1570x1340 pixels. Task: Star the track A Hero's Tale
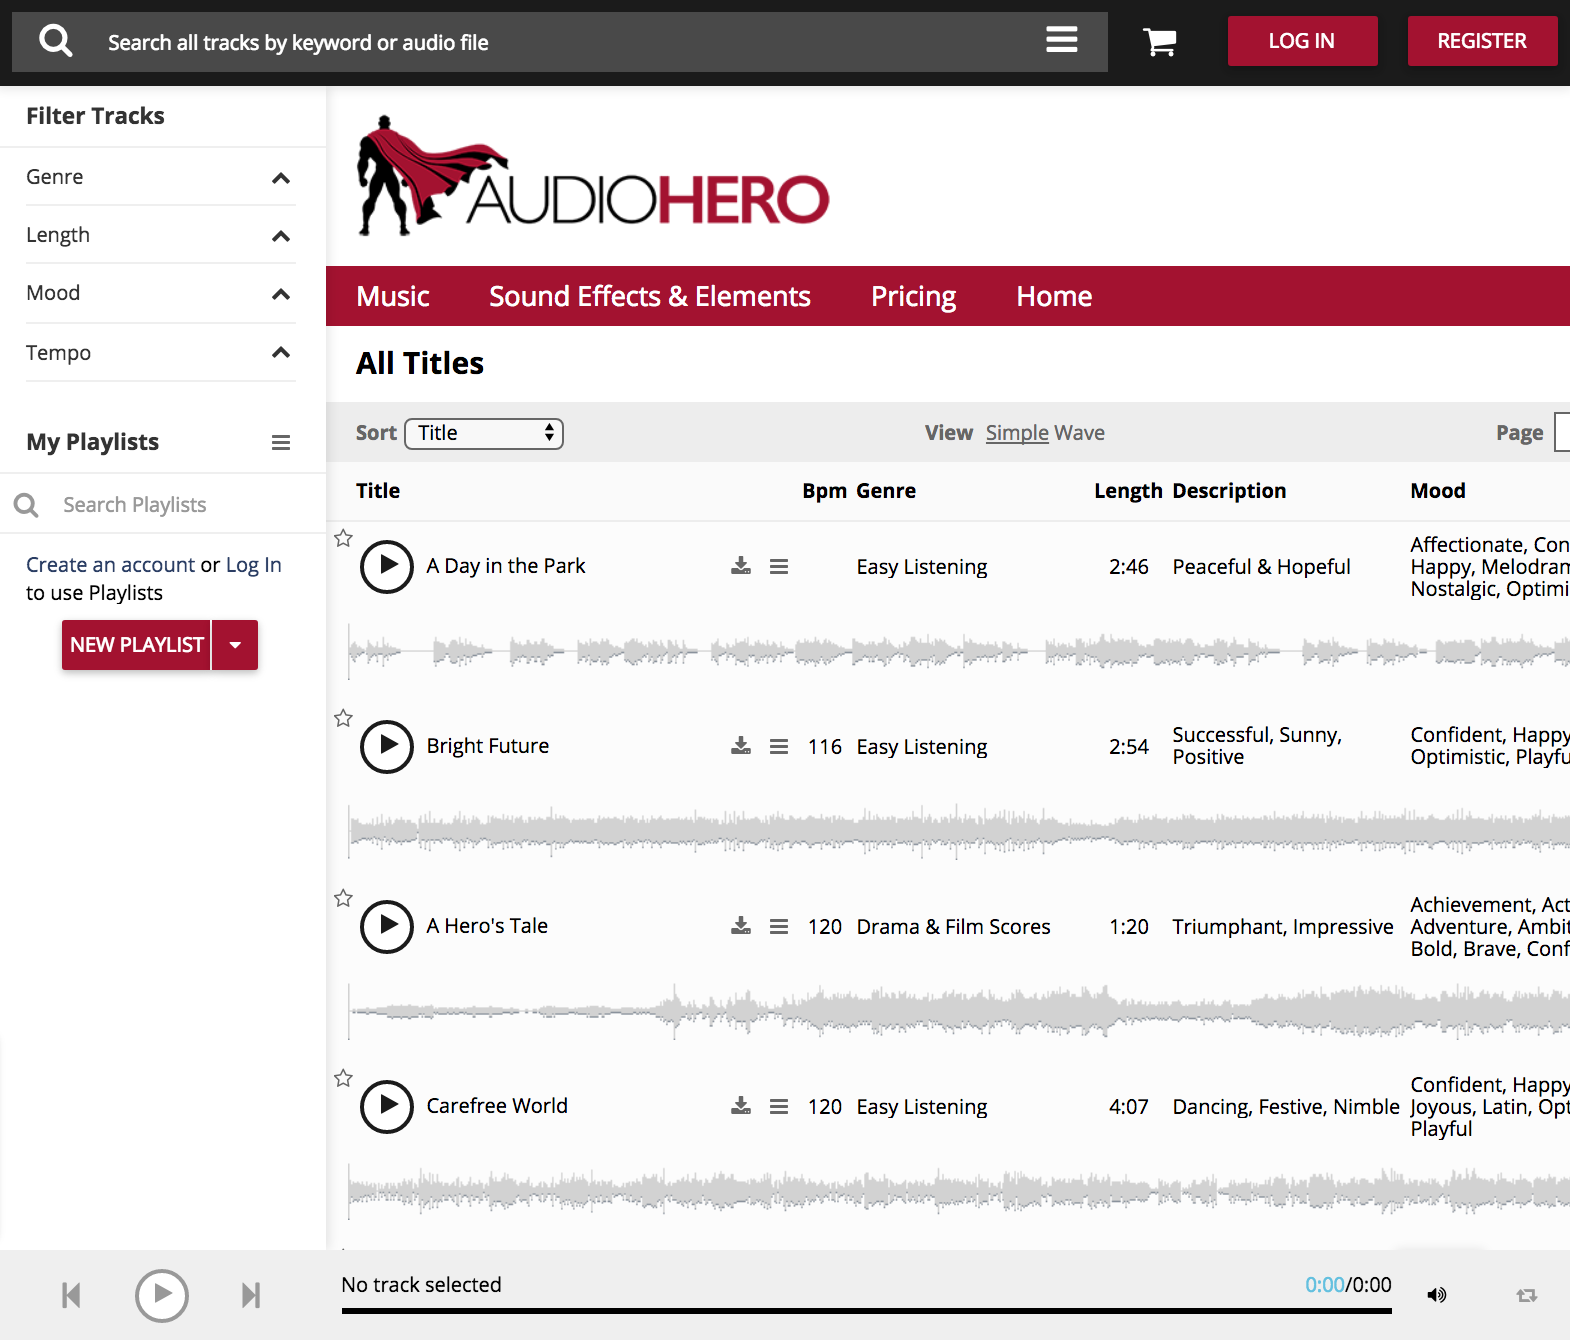(343, 898)
